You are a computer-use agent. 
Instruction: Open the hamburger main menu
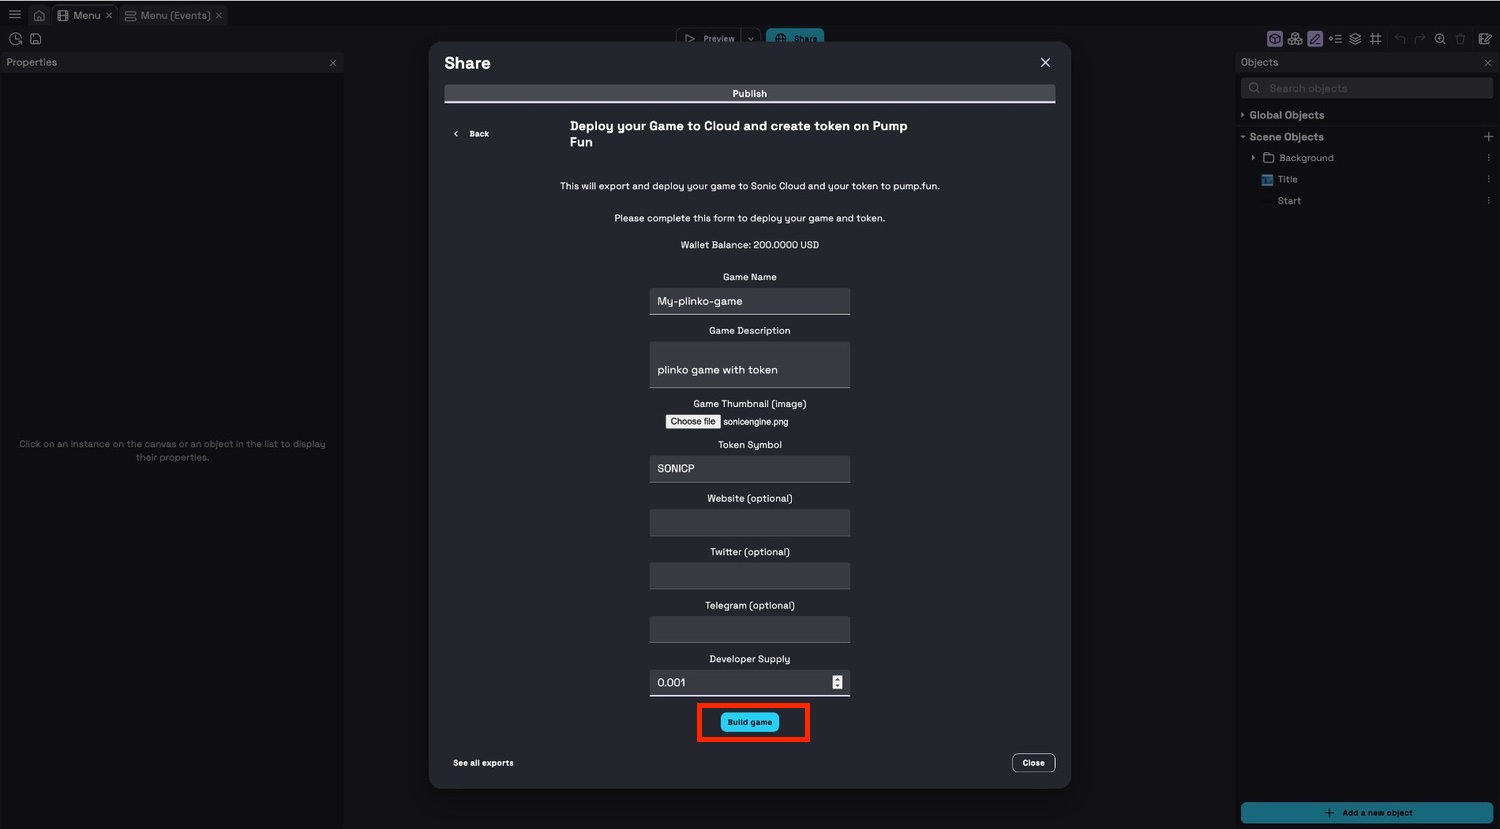15,15
